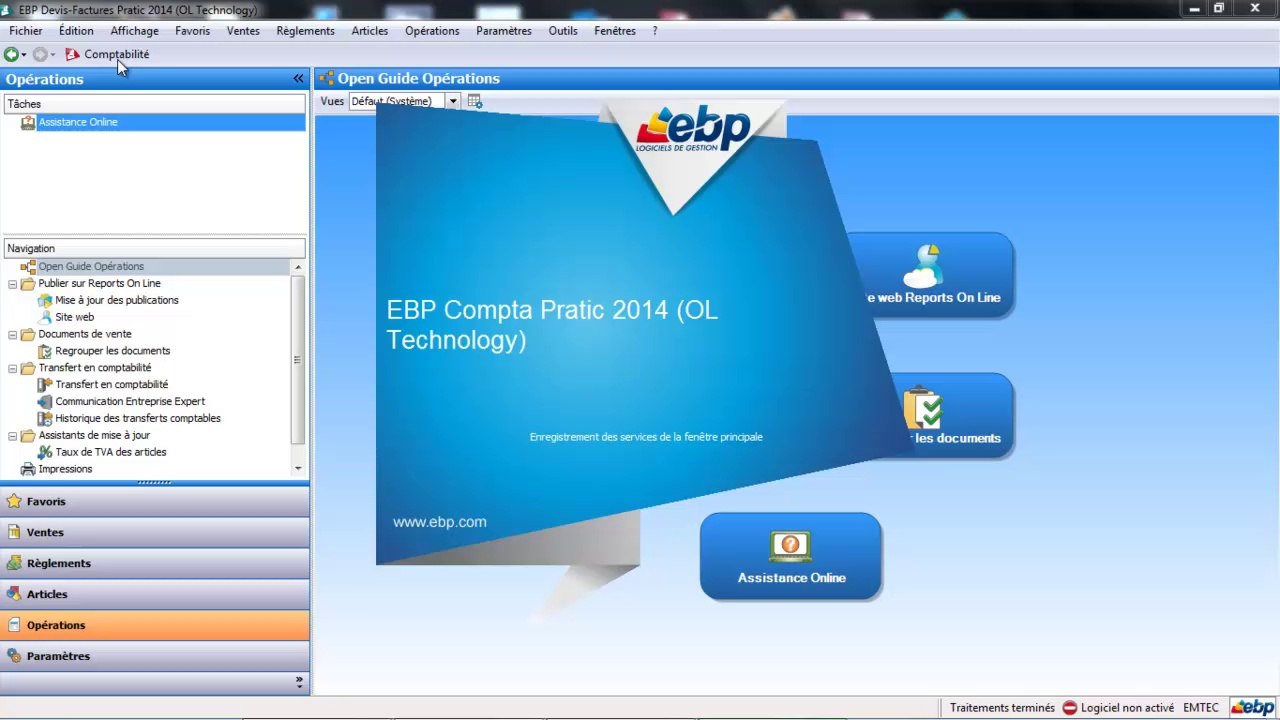The width and height of the screenshot is (1280, 720).
Task: Switch to the Paramètres navigation pane
Action: click(155, 656)
